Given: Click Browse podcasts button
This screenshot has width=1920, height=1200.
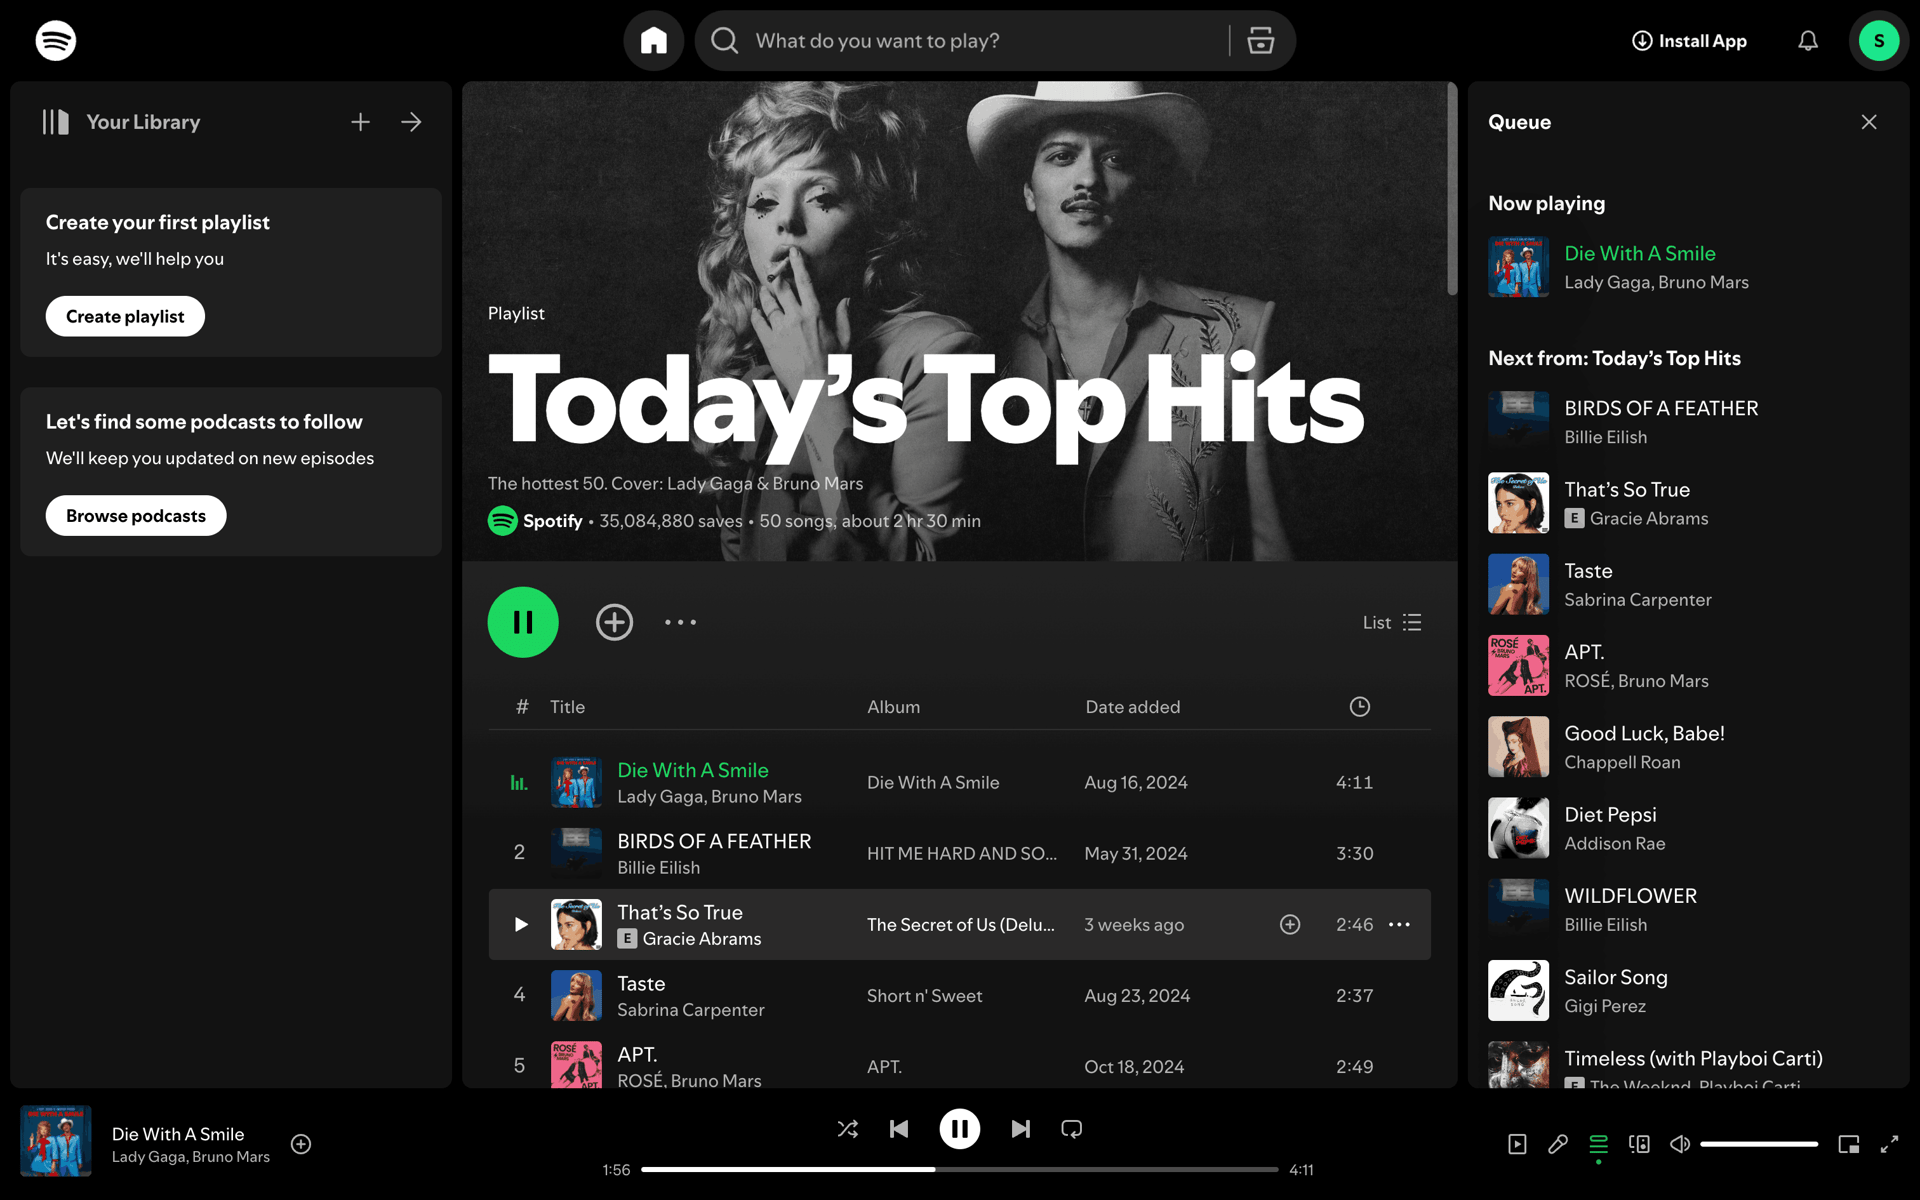Looking at the screenshot, I should (x=136, y=516).
